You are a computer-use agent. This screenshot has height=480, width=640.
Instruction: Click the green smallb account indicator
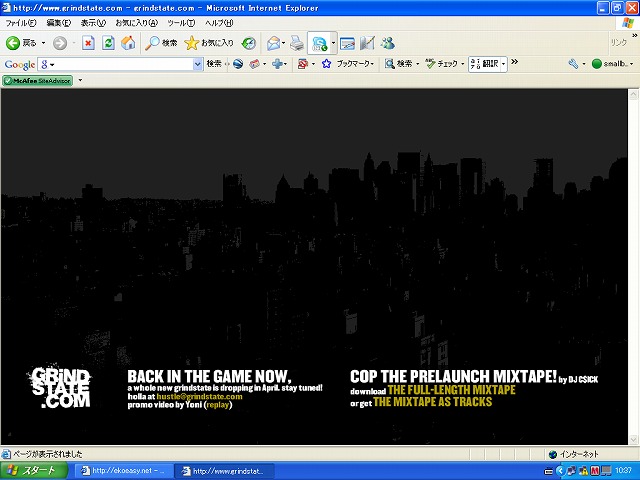[x=610, y=64]
